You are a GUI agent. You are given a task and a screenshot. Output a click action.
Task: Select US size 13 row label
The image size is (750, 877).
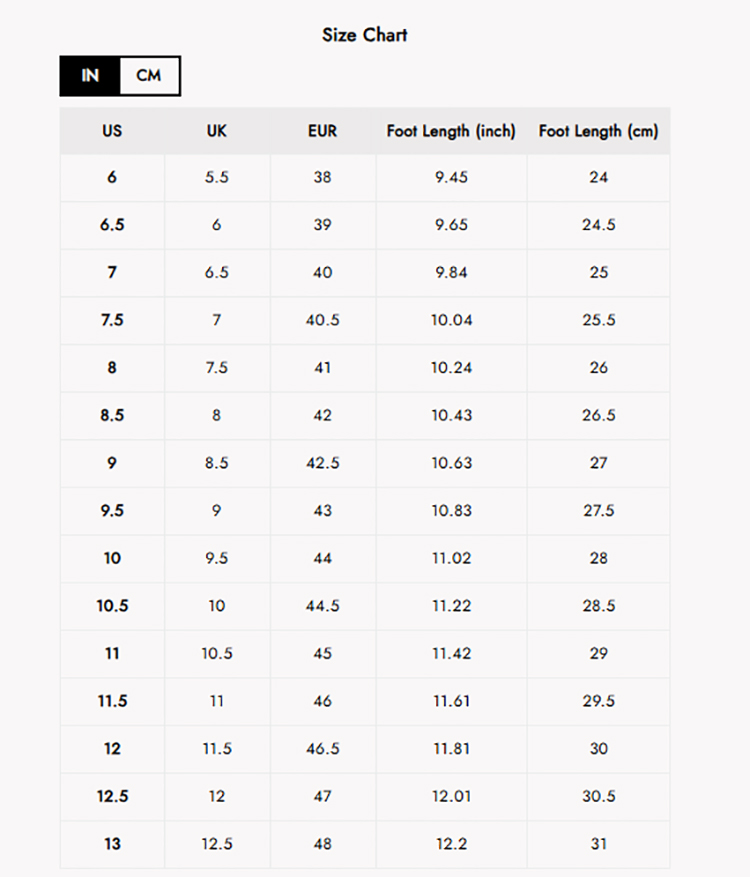point(112,844)
